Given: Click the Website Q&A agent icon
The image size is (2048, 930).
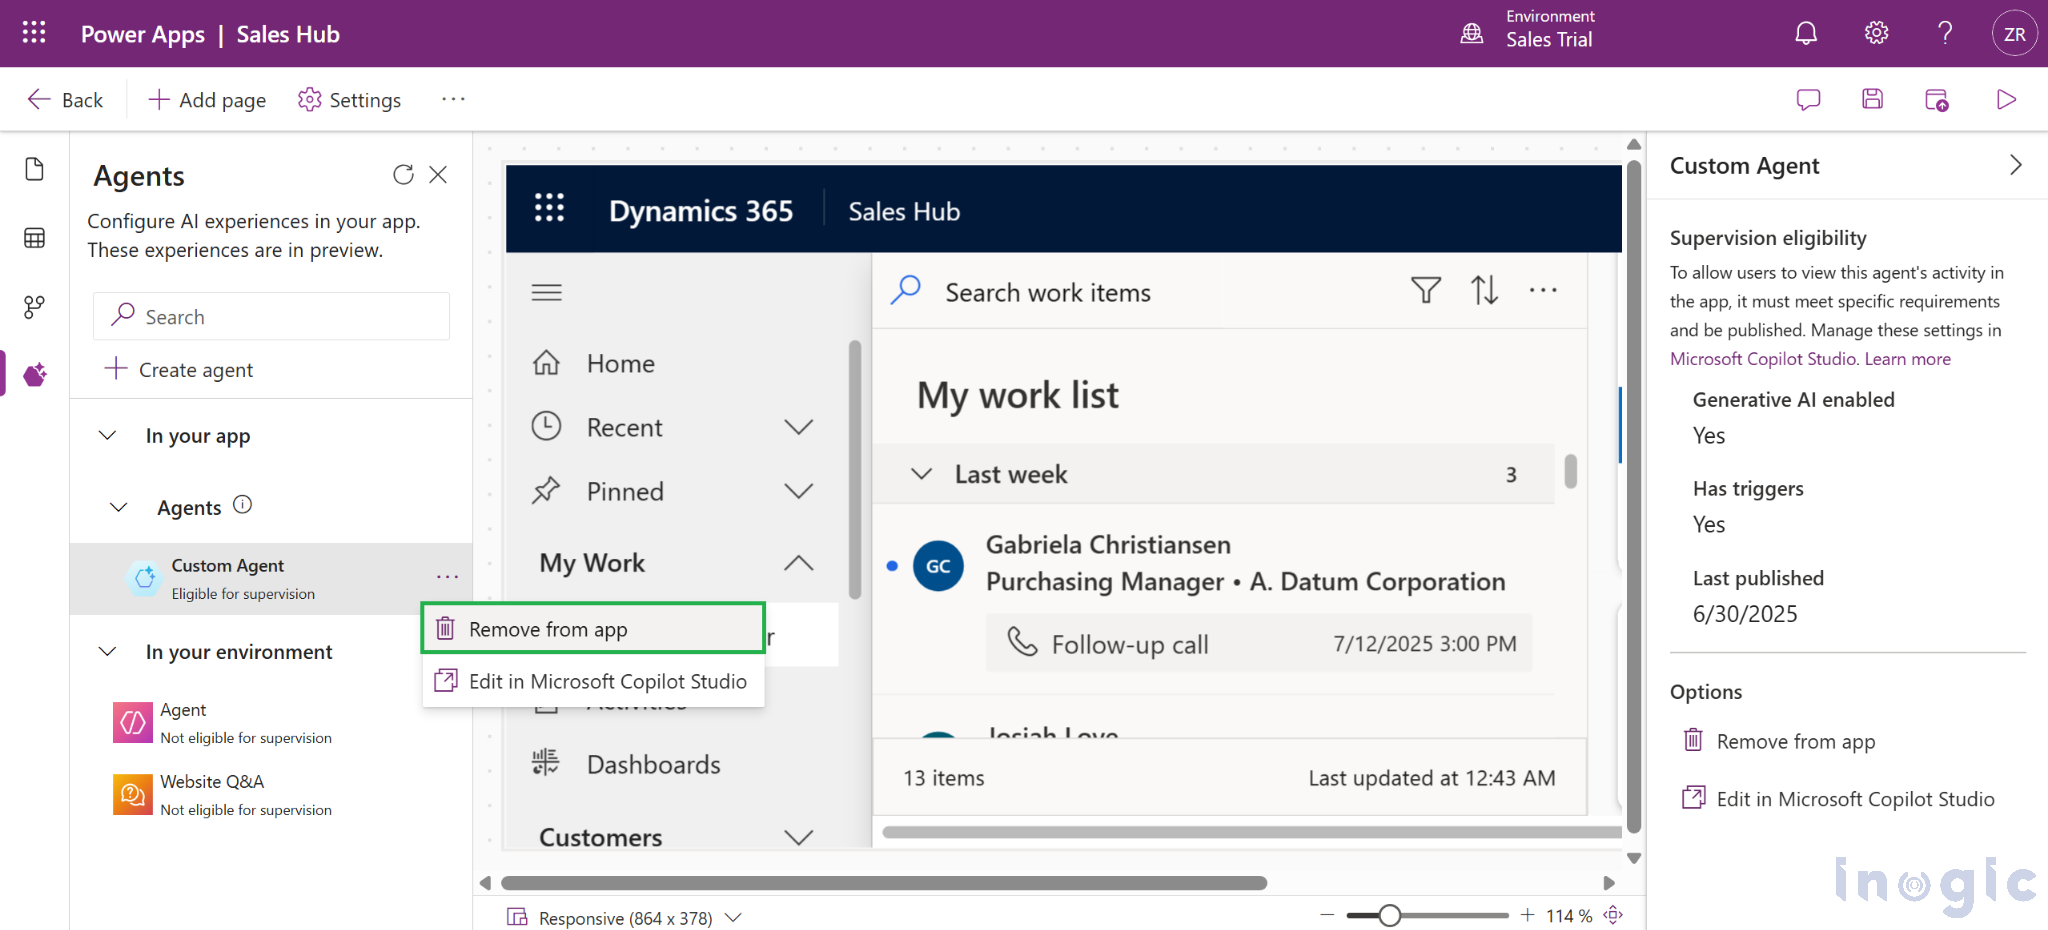Looking at the screenshot, I should point(132,794).
